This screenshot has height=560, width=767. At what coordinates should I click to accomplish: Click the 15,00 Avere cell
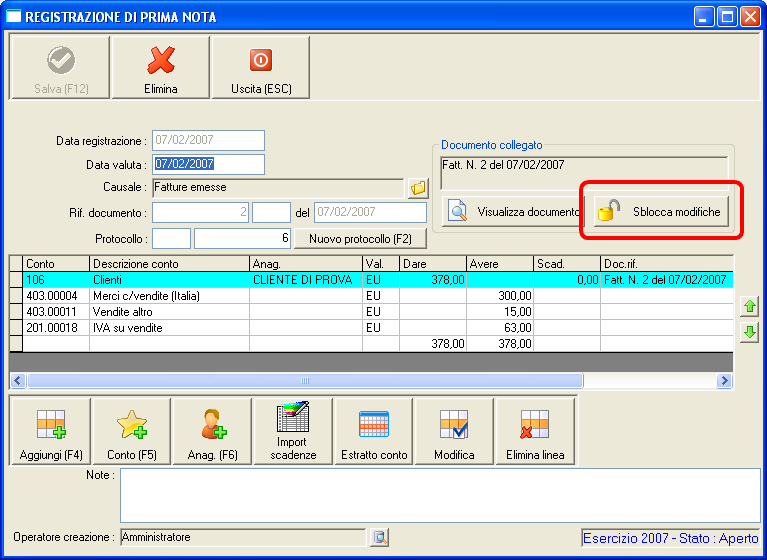click(x=500, y=312)
